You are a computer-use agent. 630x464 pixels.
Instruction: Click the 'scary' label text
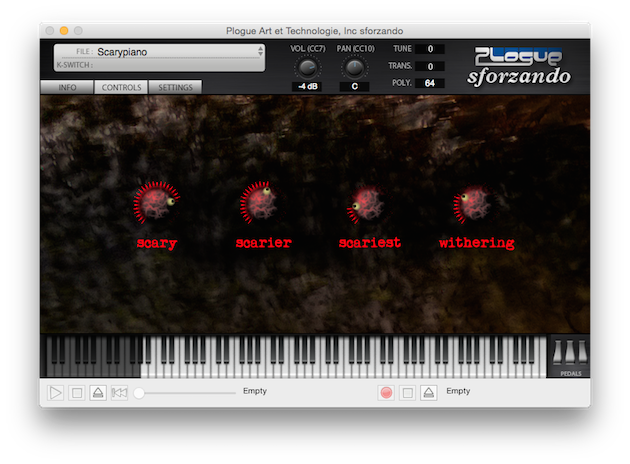click(x=157, y=243)
